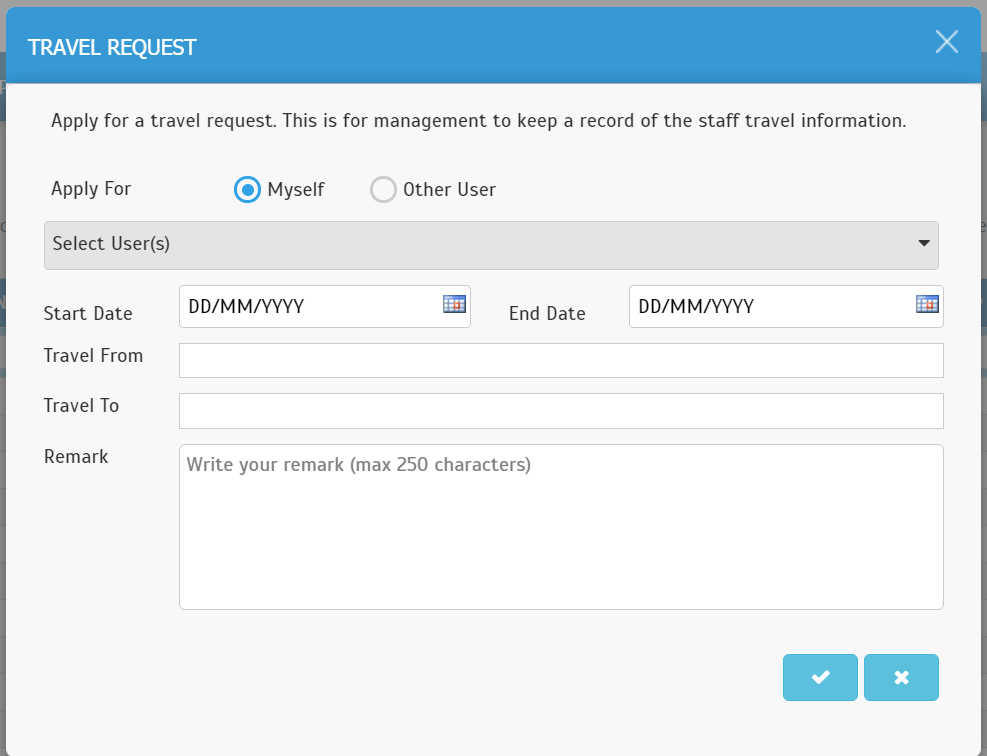Click the Remark label
The image size is (987, 756).
click(x=76, y=456)
